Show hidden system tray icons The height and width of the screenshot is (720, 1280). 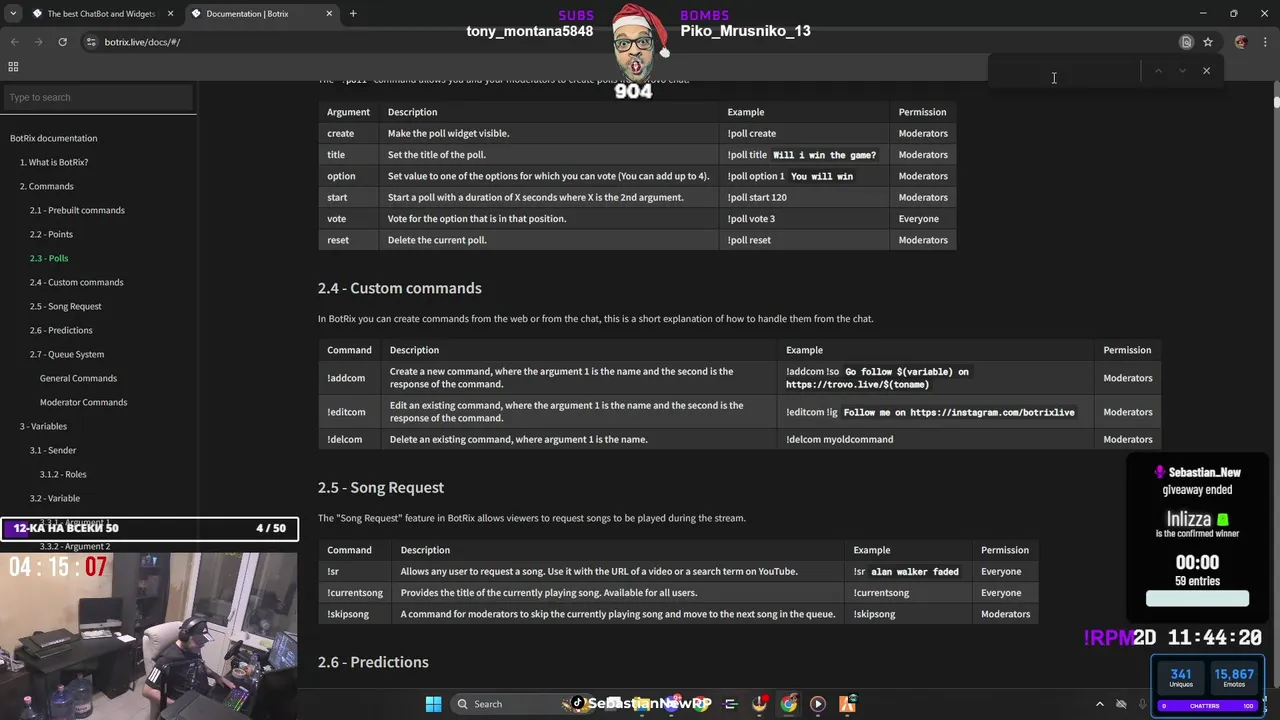(x=1100, y=704)
